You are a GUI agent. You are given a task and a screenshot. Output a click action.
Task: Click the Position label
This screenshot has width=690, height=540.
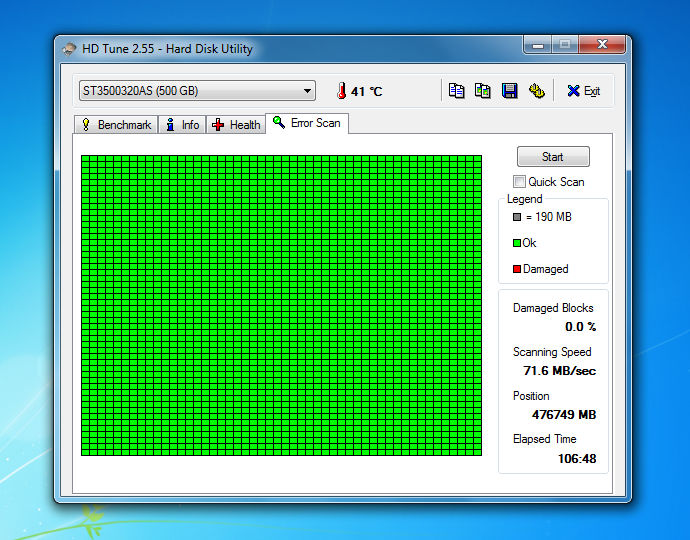coord(531,396)
